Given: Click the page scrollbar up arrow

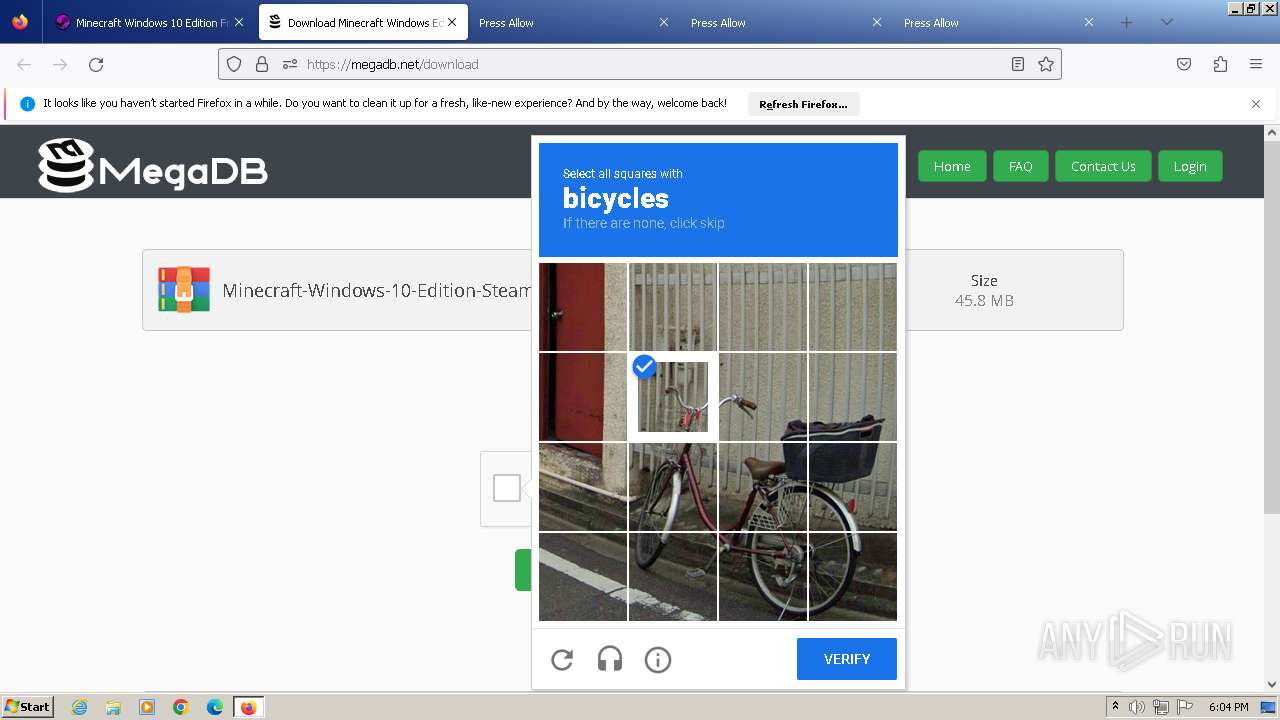Looking at the screenshot, I should (x=1272, y=132).
